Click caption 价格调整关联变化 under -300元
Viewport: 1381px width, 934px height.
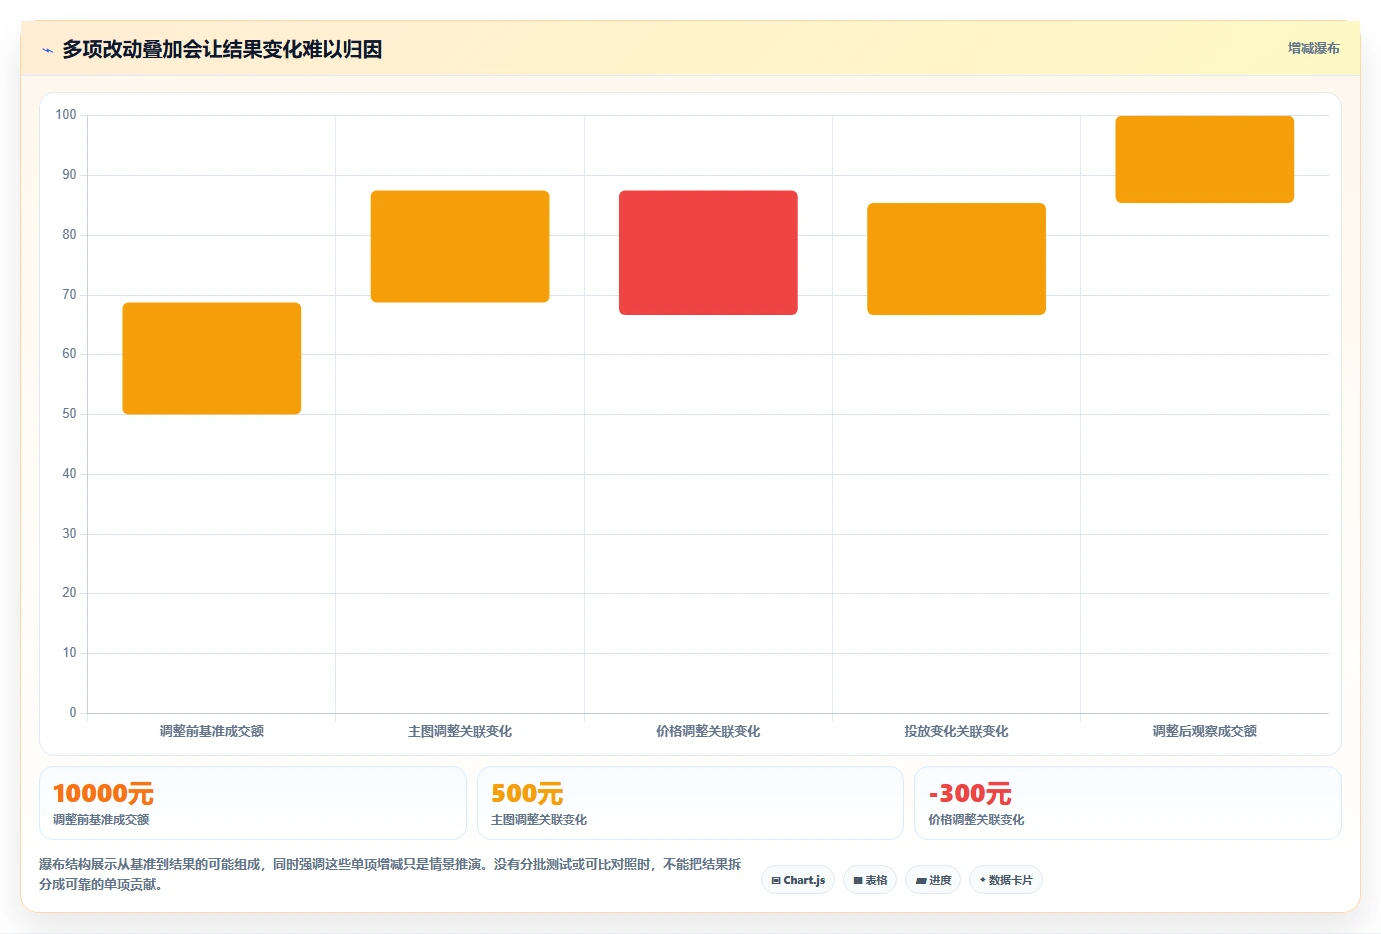976,819
